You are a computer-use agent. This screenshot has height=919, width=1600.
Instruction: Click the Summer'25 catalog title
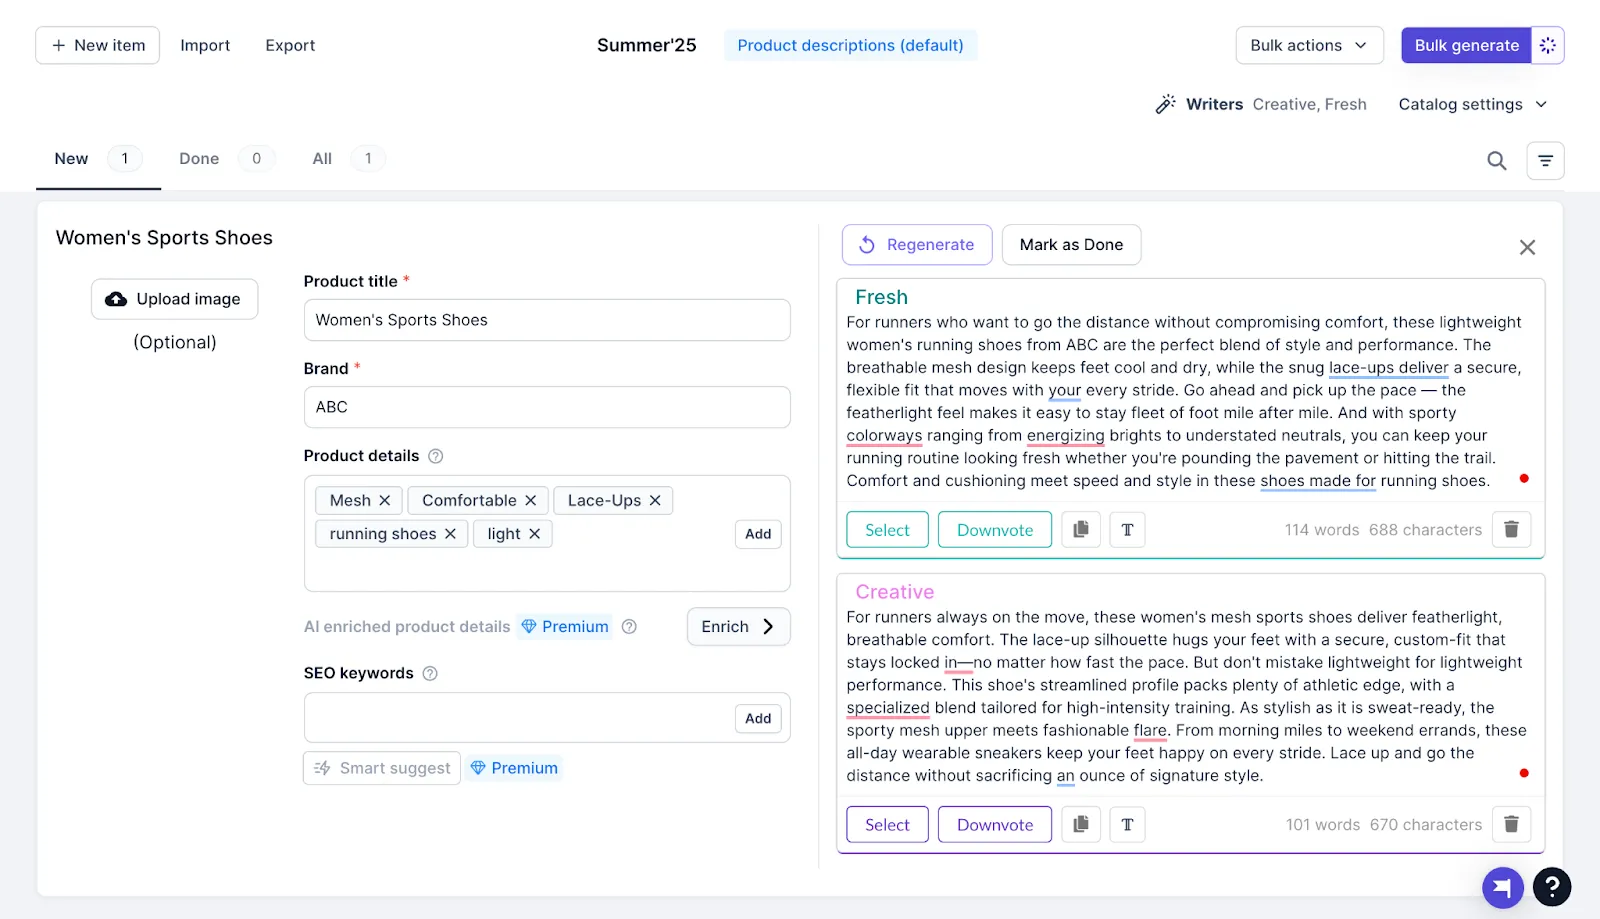point(647,45)
